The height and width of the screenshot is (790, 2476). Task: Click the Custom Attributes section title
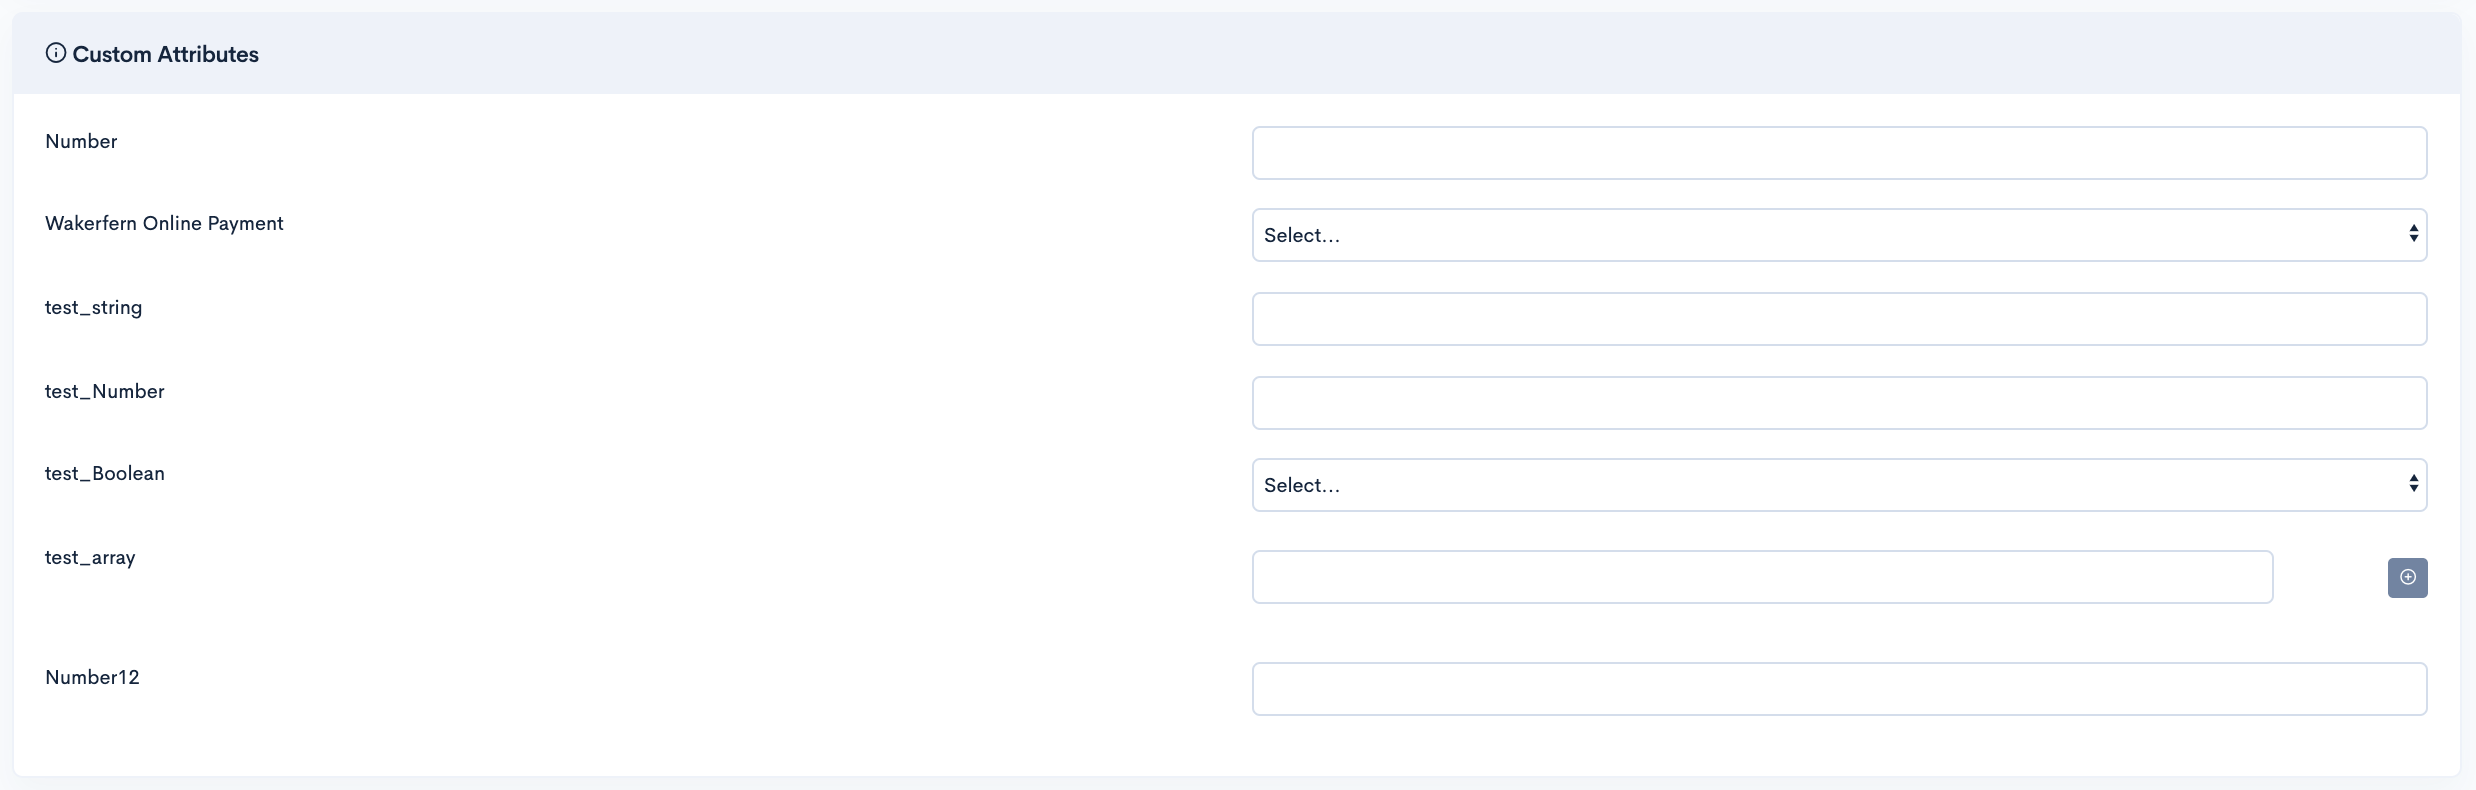point(165,54)
